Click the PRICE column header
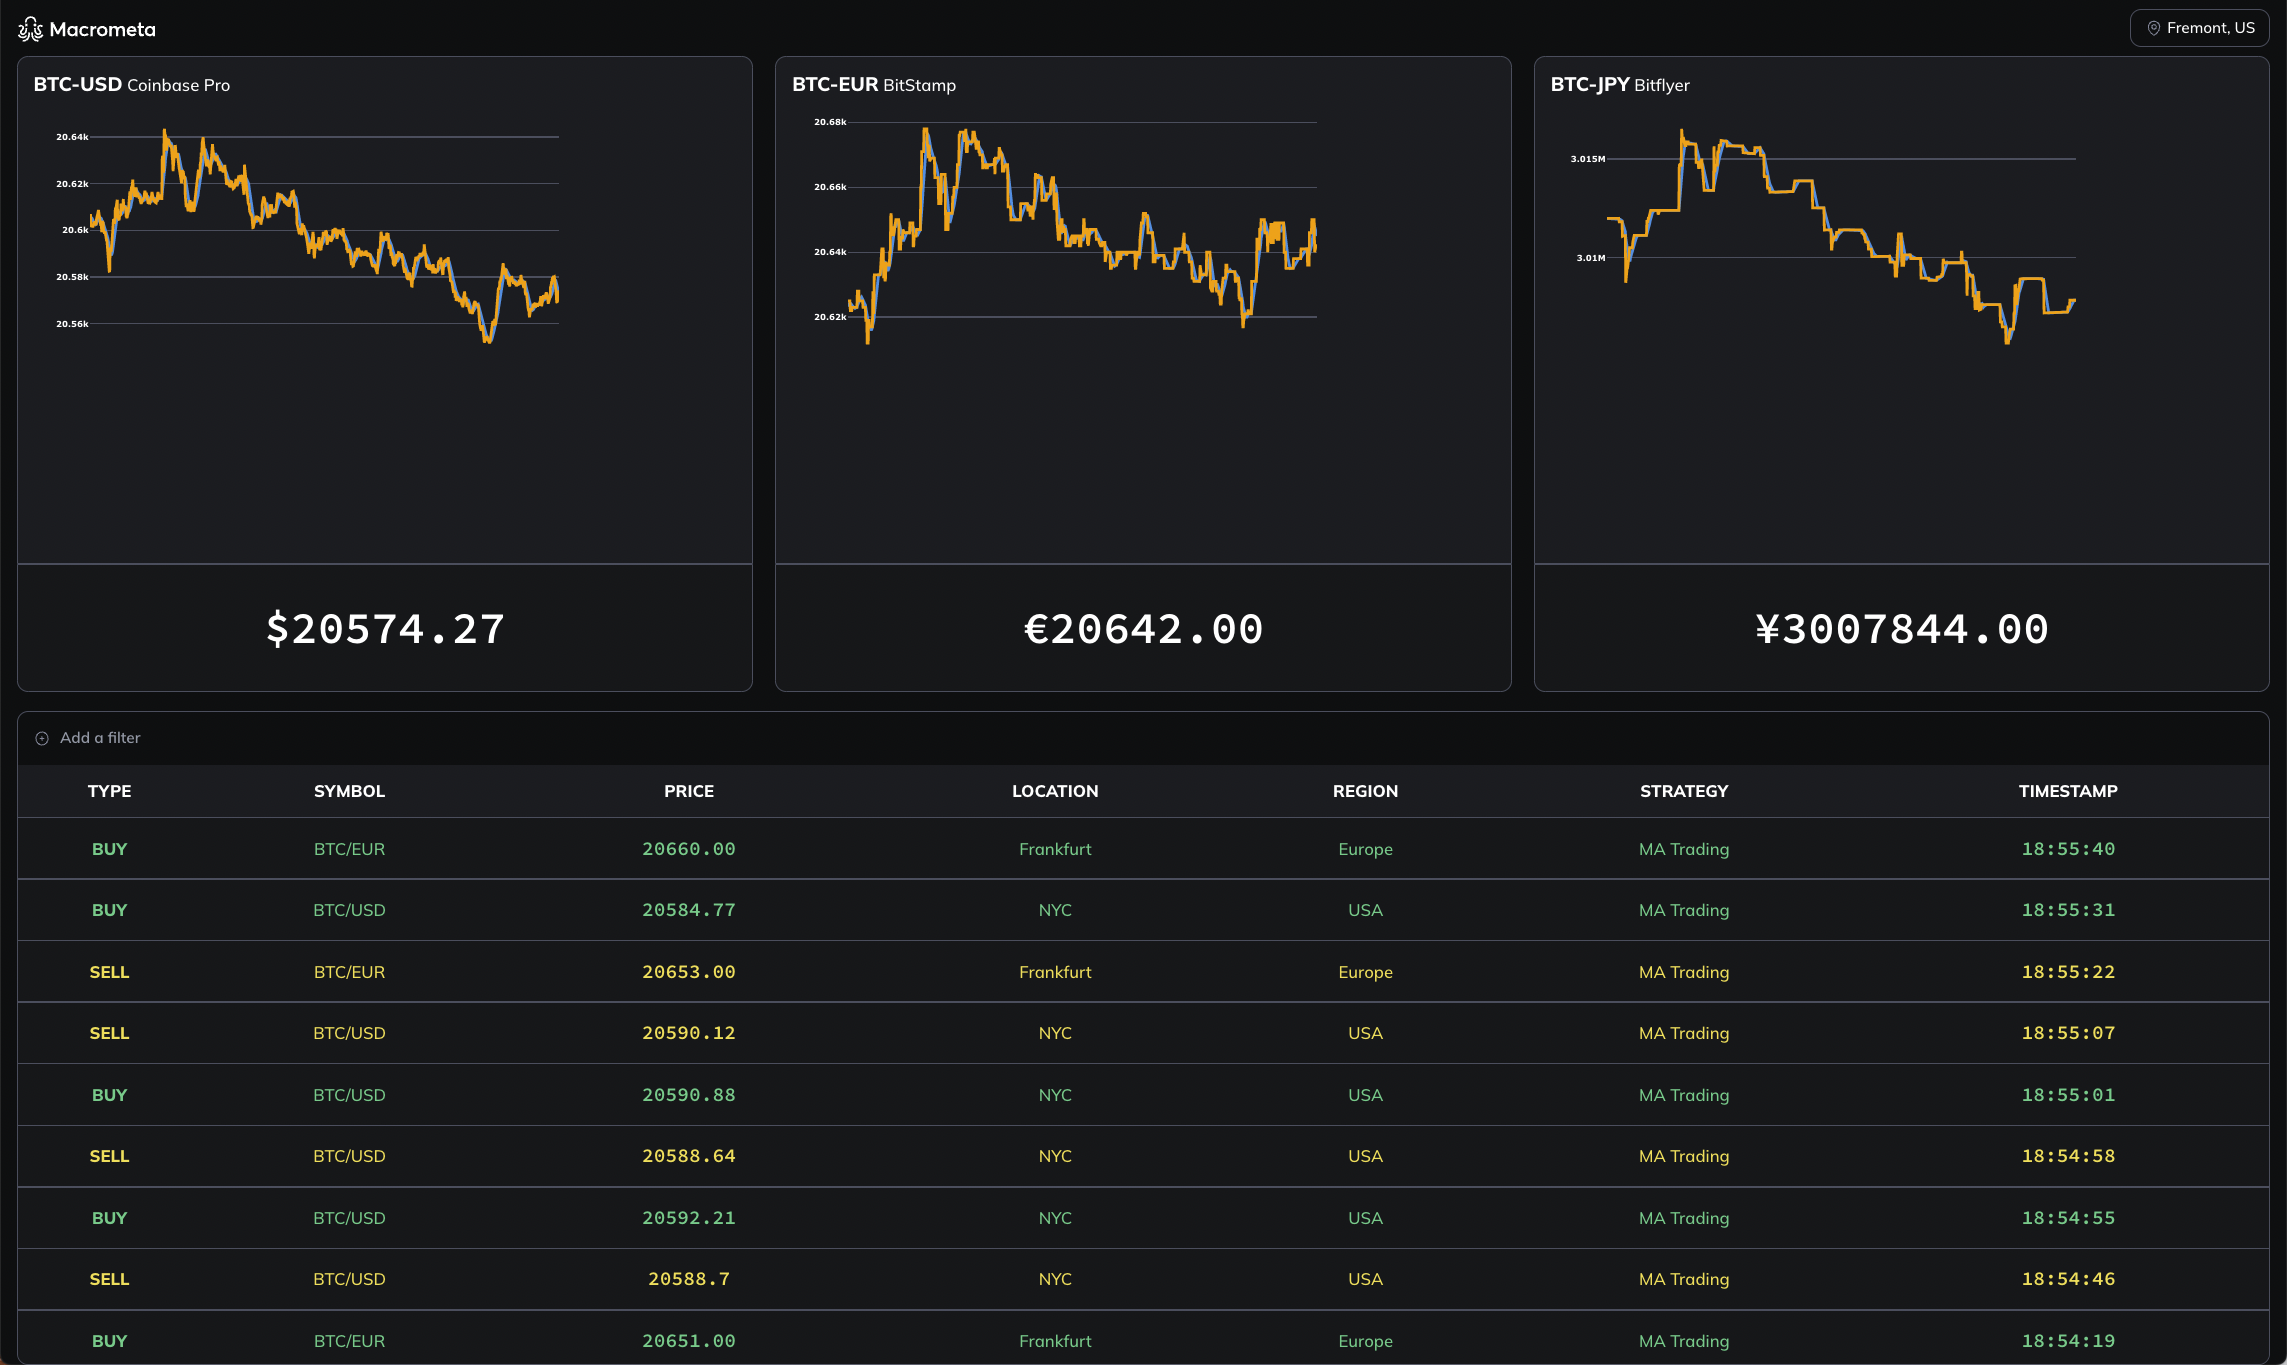The width and height of the screenshot is (2287, 1365). 689,791
